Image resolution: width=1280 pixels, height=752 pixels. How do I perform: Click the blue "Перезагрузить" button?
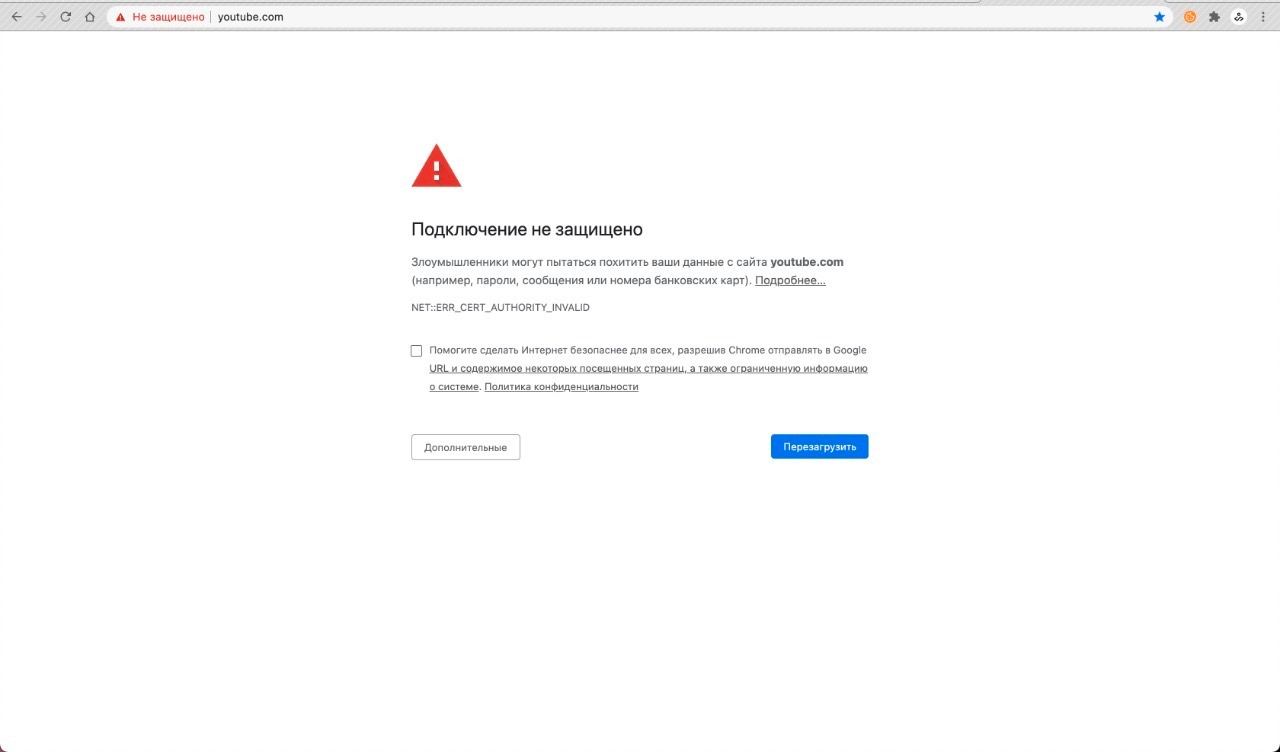tap(819, 447)
